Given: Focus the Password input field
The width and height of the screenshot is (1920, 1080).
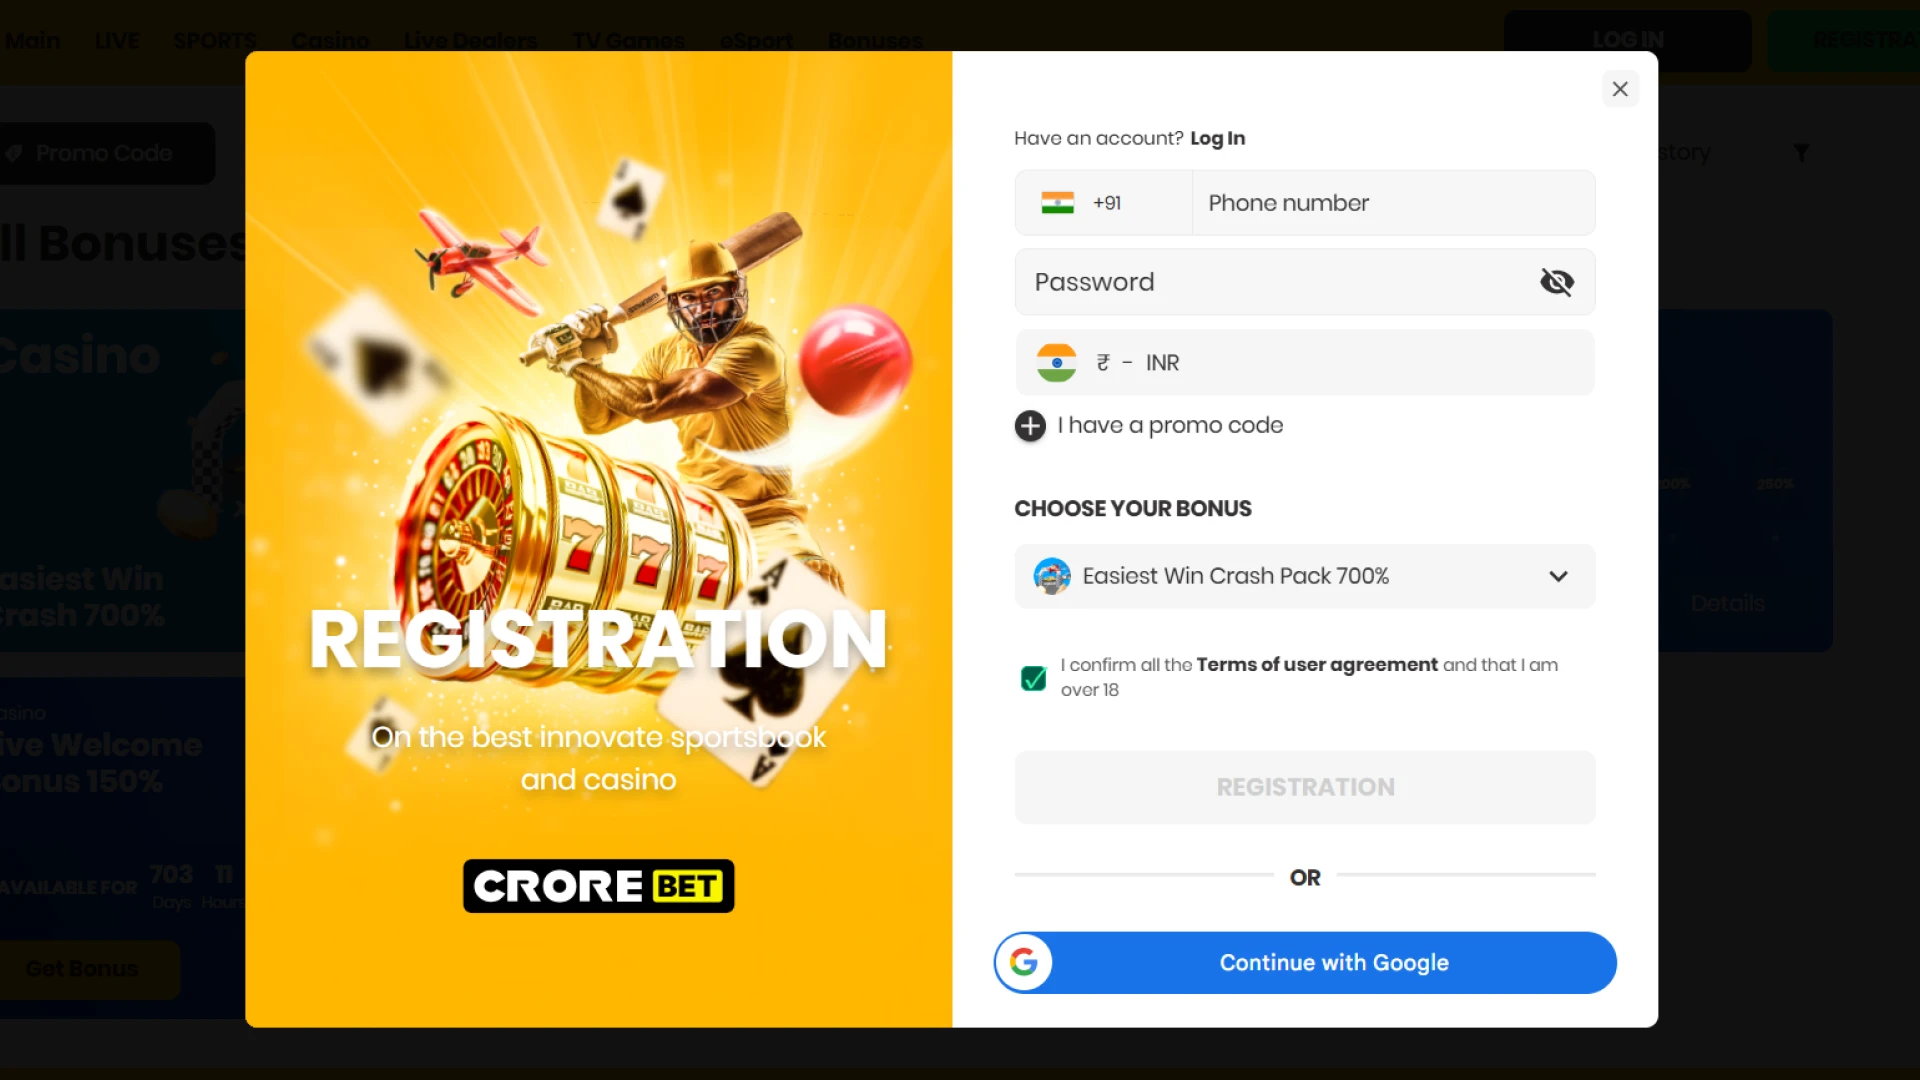Looking at the screenshot, I should [x=1275, y=282].
